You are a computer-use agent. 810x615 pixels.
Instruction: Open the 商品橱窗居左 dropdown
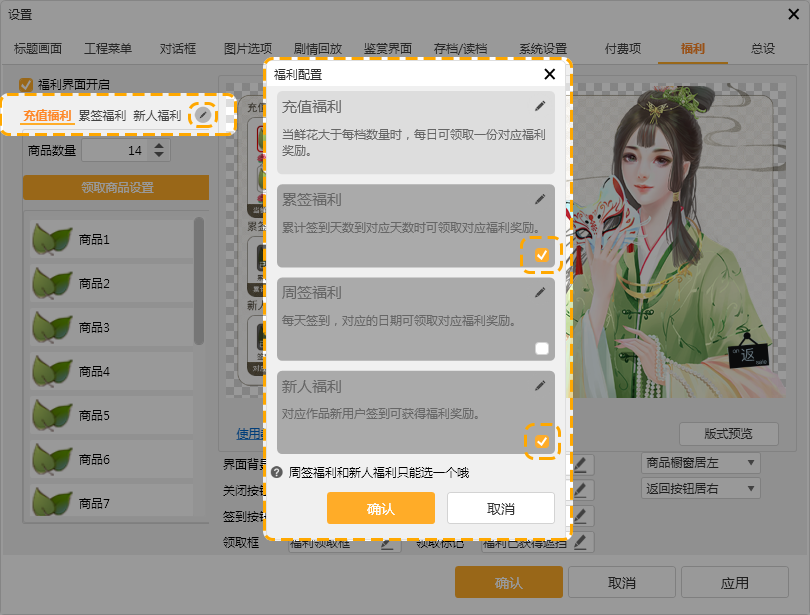[700, 463]
